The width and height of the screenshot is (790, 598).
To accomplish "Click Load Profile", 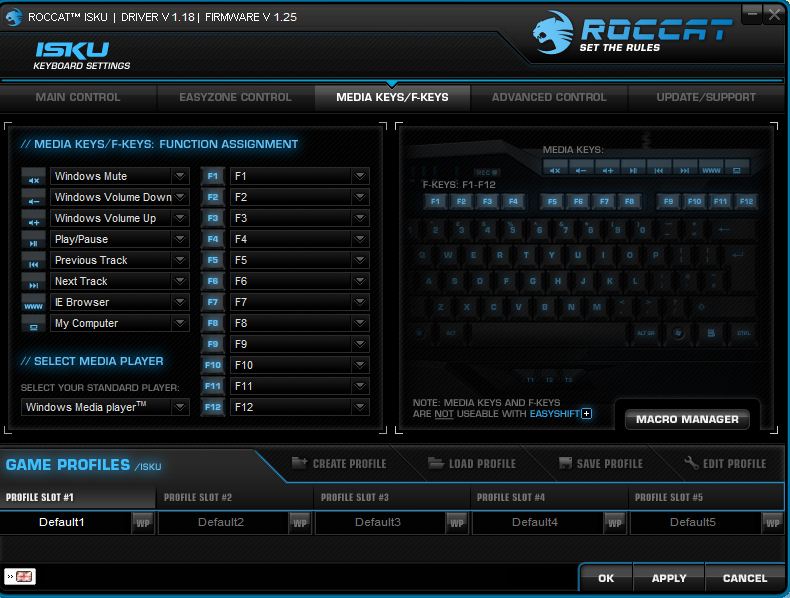I will pos(472,463).
